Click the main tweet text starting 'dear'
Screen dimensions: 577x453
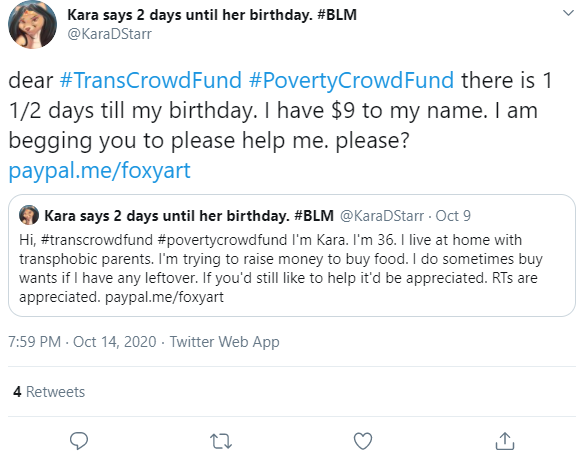[280, 110]
